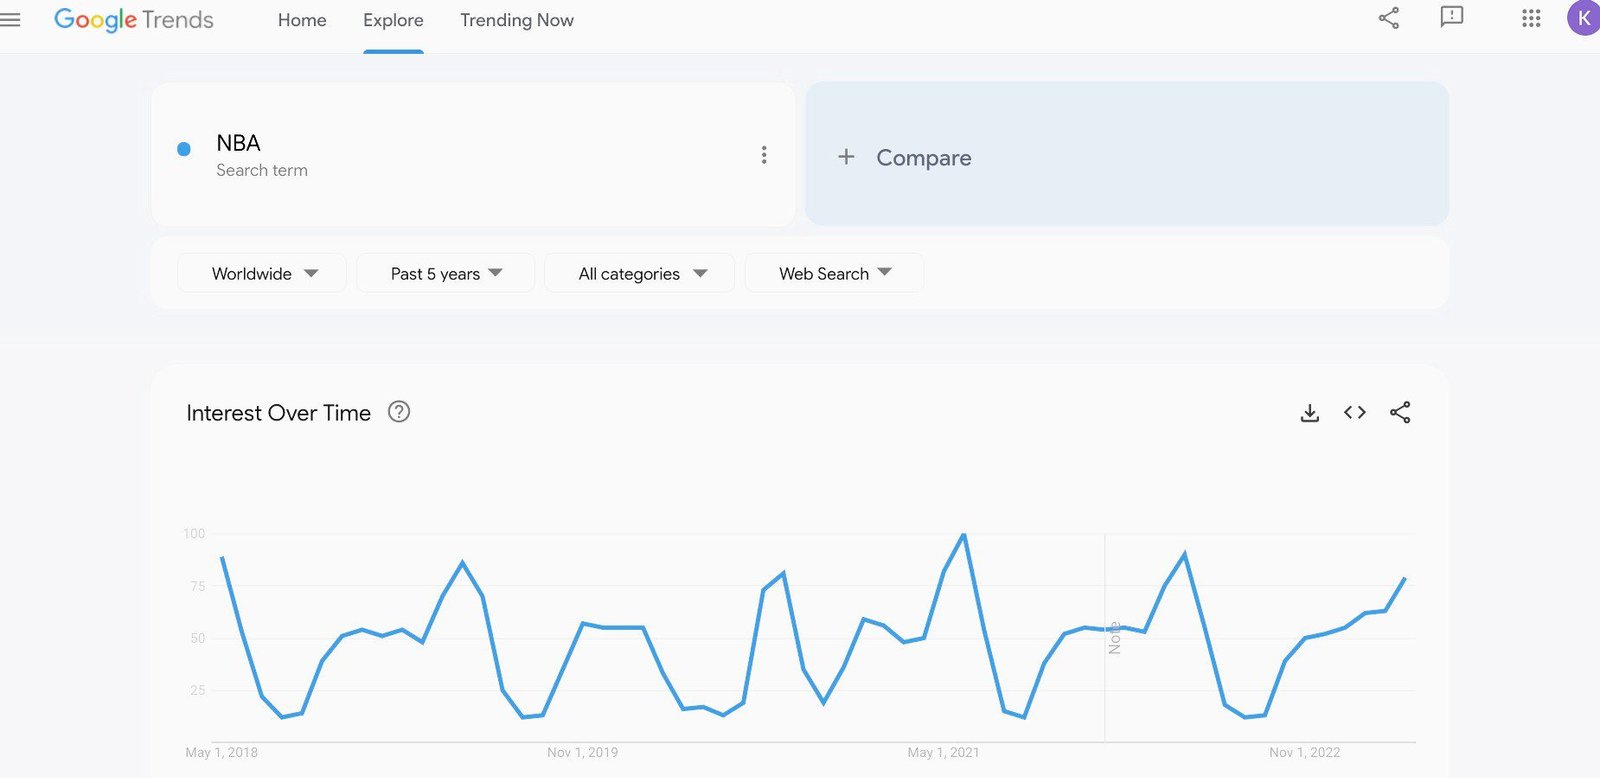The width and height of the screenshot is (1600, 778).
Task: Click the '25' y-axis value
Action: point(198,690)
